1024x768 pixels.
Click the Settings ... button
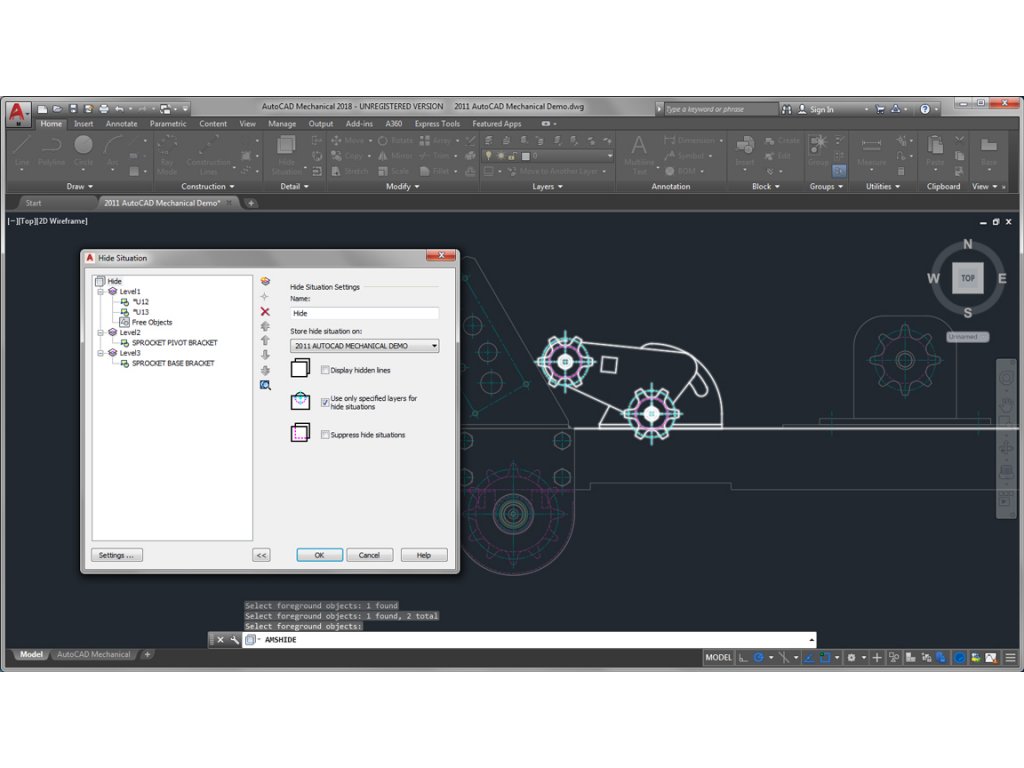point(116,555)
